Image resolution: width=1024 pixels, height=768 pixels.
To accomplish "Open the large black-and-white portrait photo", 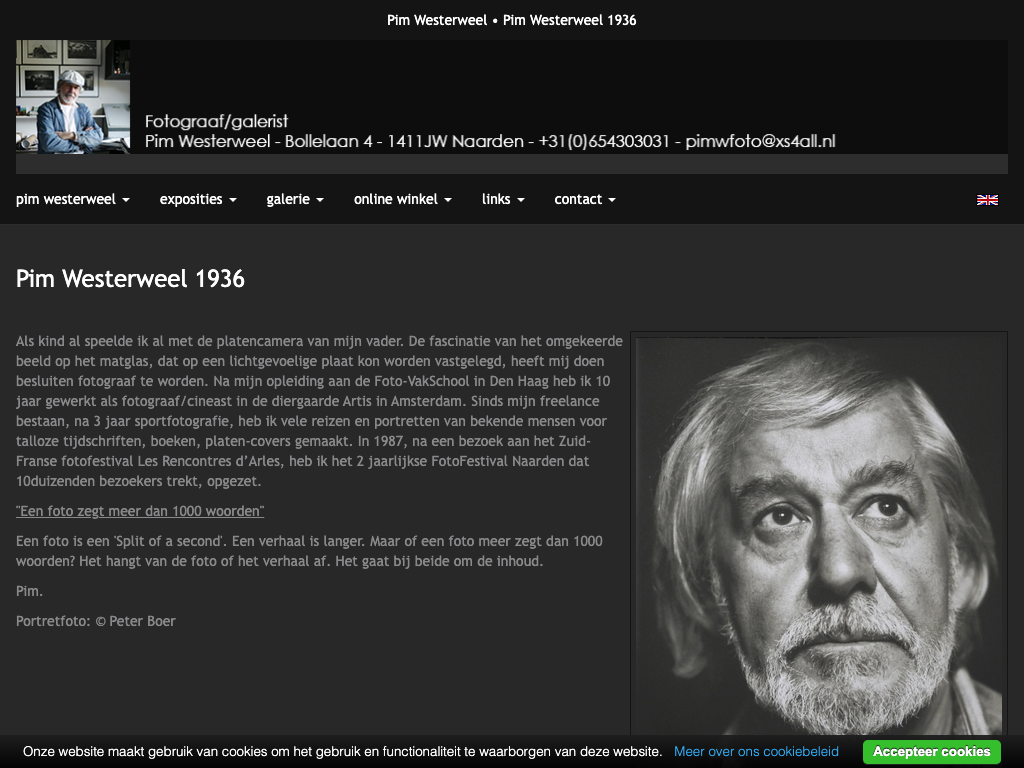I will click(x=819, y=536).
